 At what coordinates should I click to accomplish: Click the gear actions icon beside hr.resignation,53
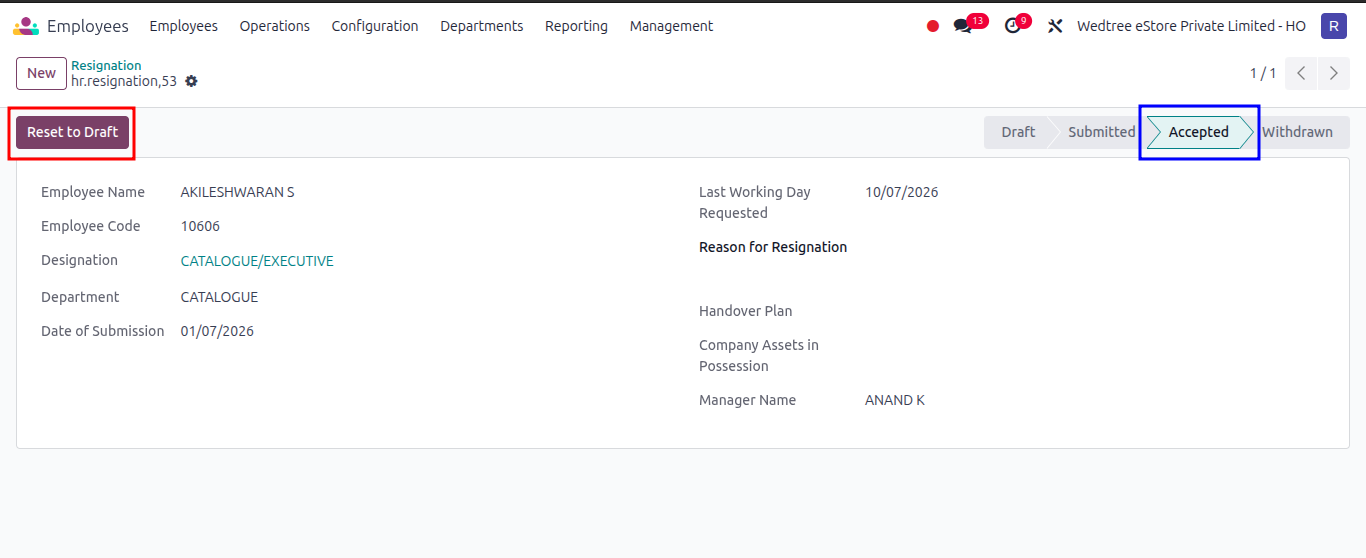pos(191,81)
